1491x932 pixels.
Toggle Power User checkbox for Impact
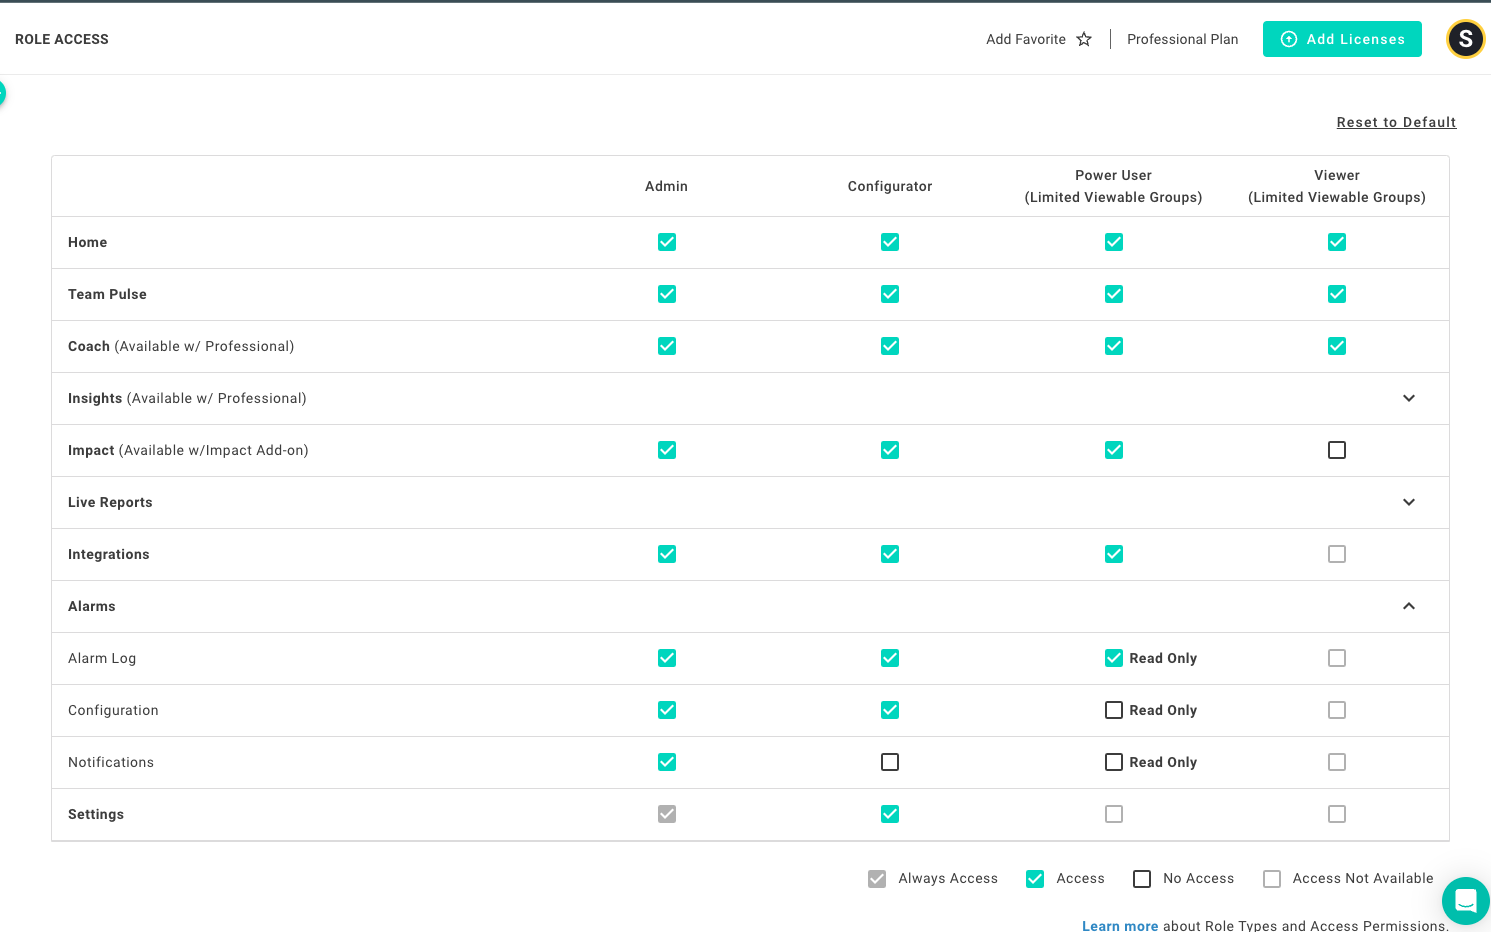[1114, 450]
